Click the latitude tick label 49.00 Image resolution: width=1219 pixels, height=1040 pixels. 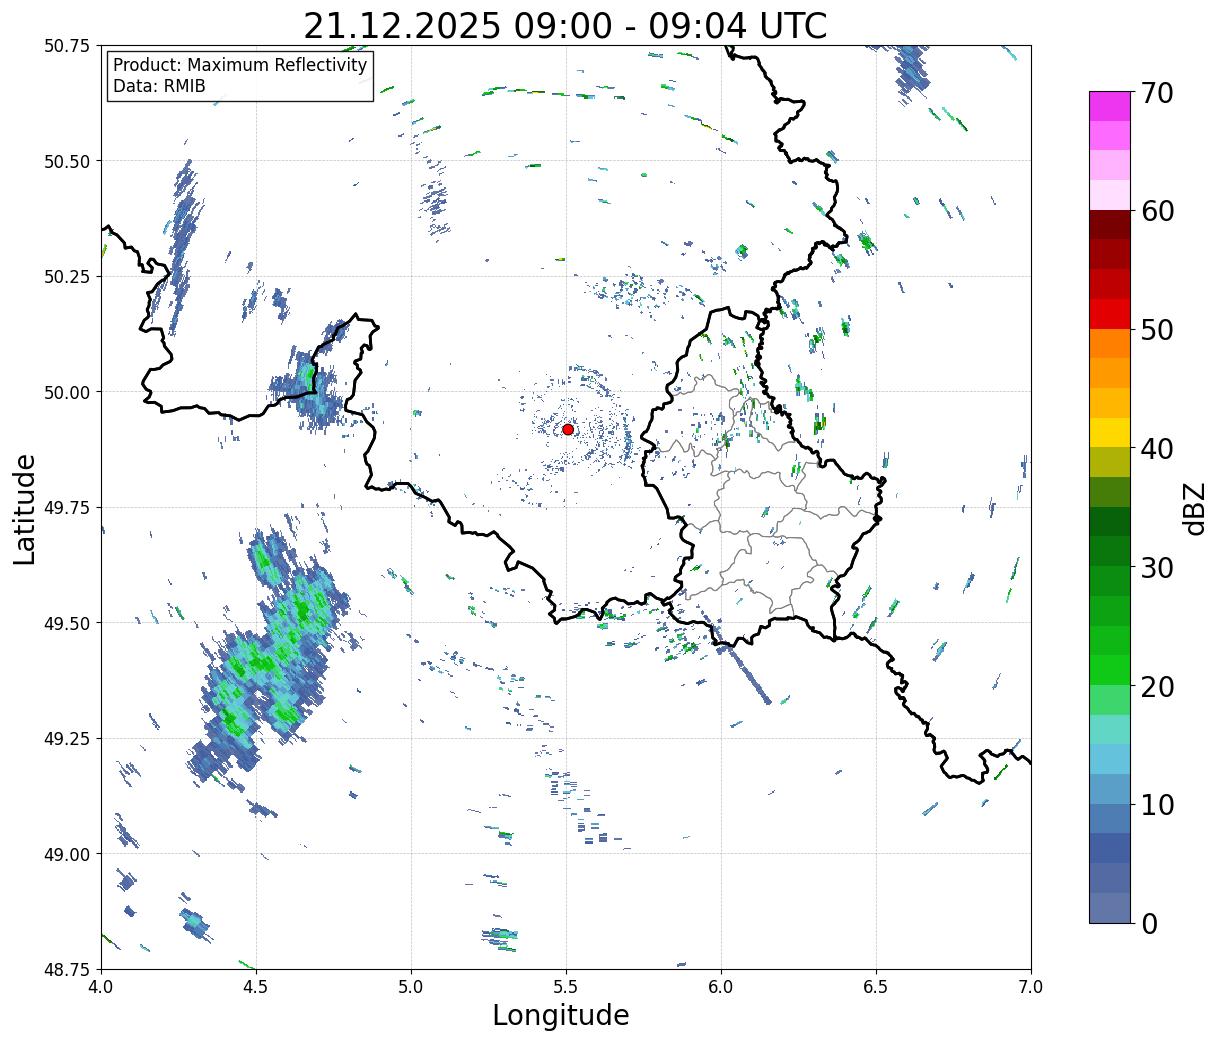coord(66,854)
